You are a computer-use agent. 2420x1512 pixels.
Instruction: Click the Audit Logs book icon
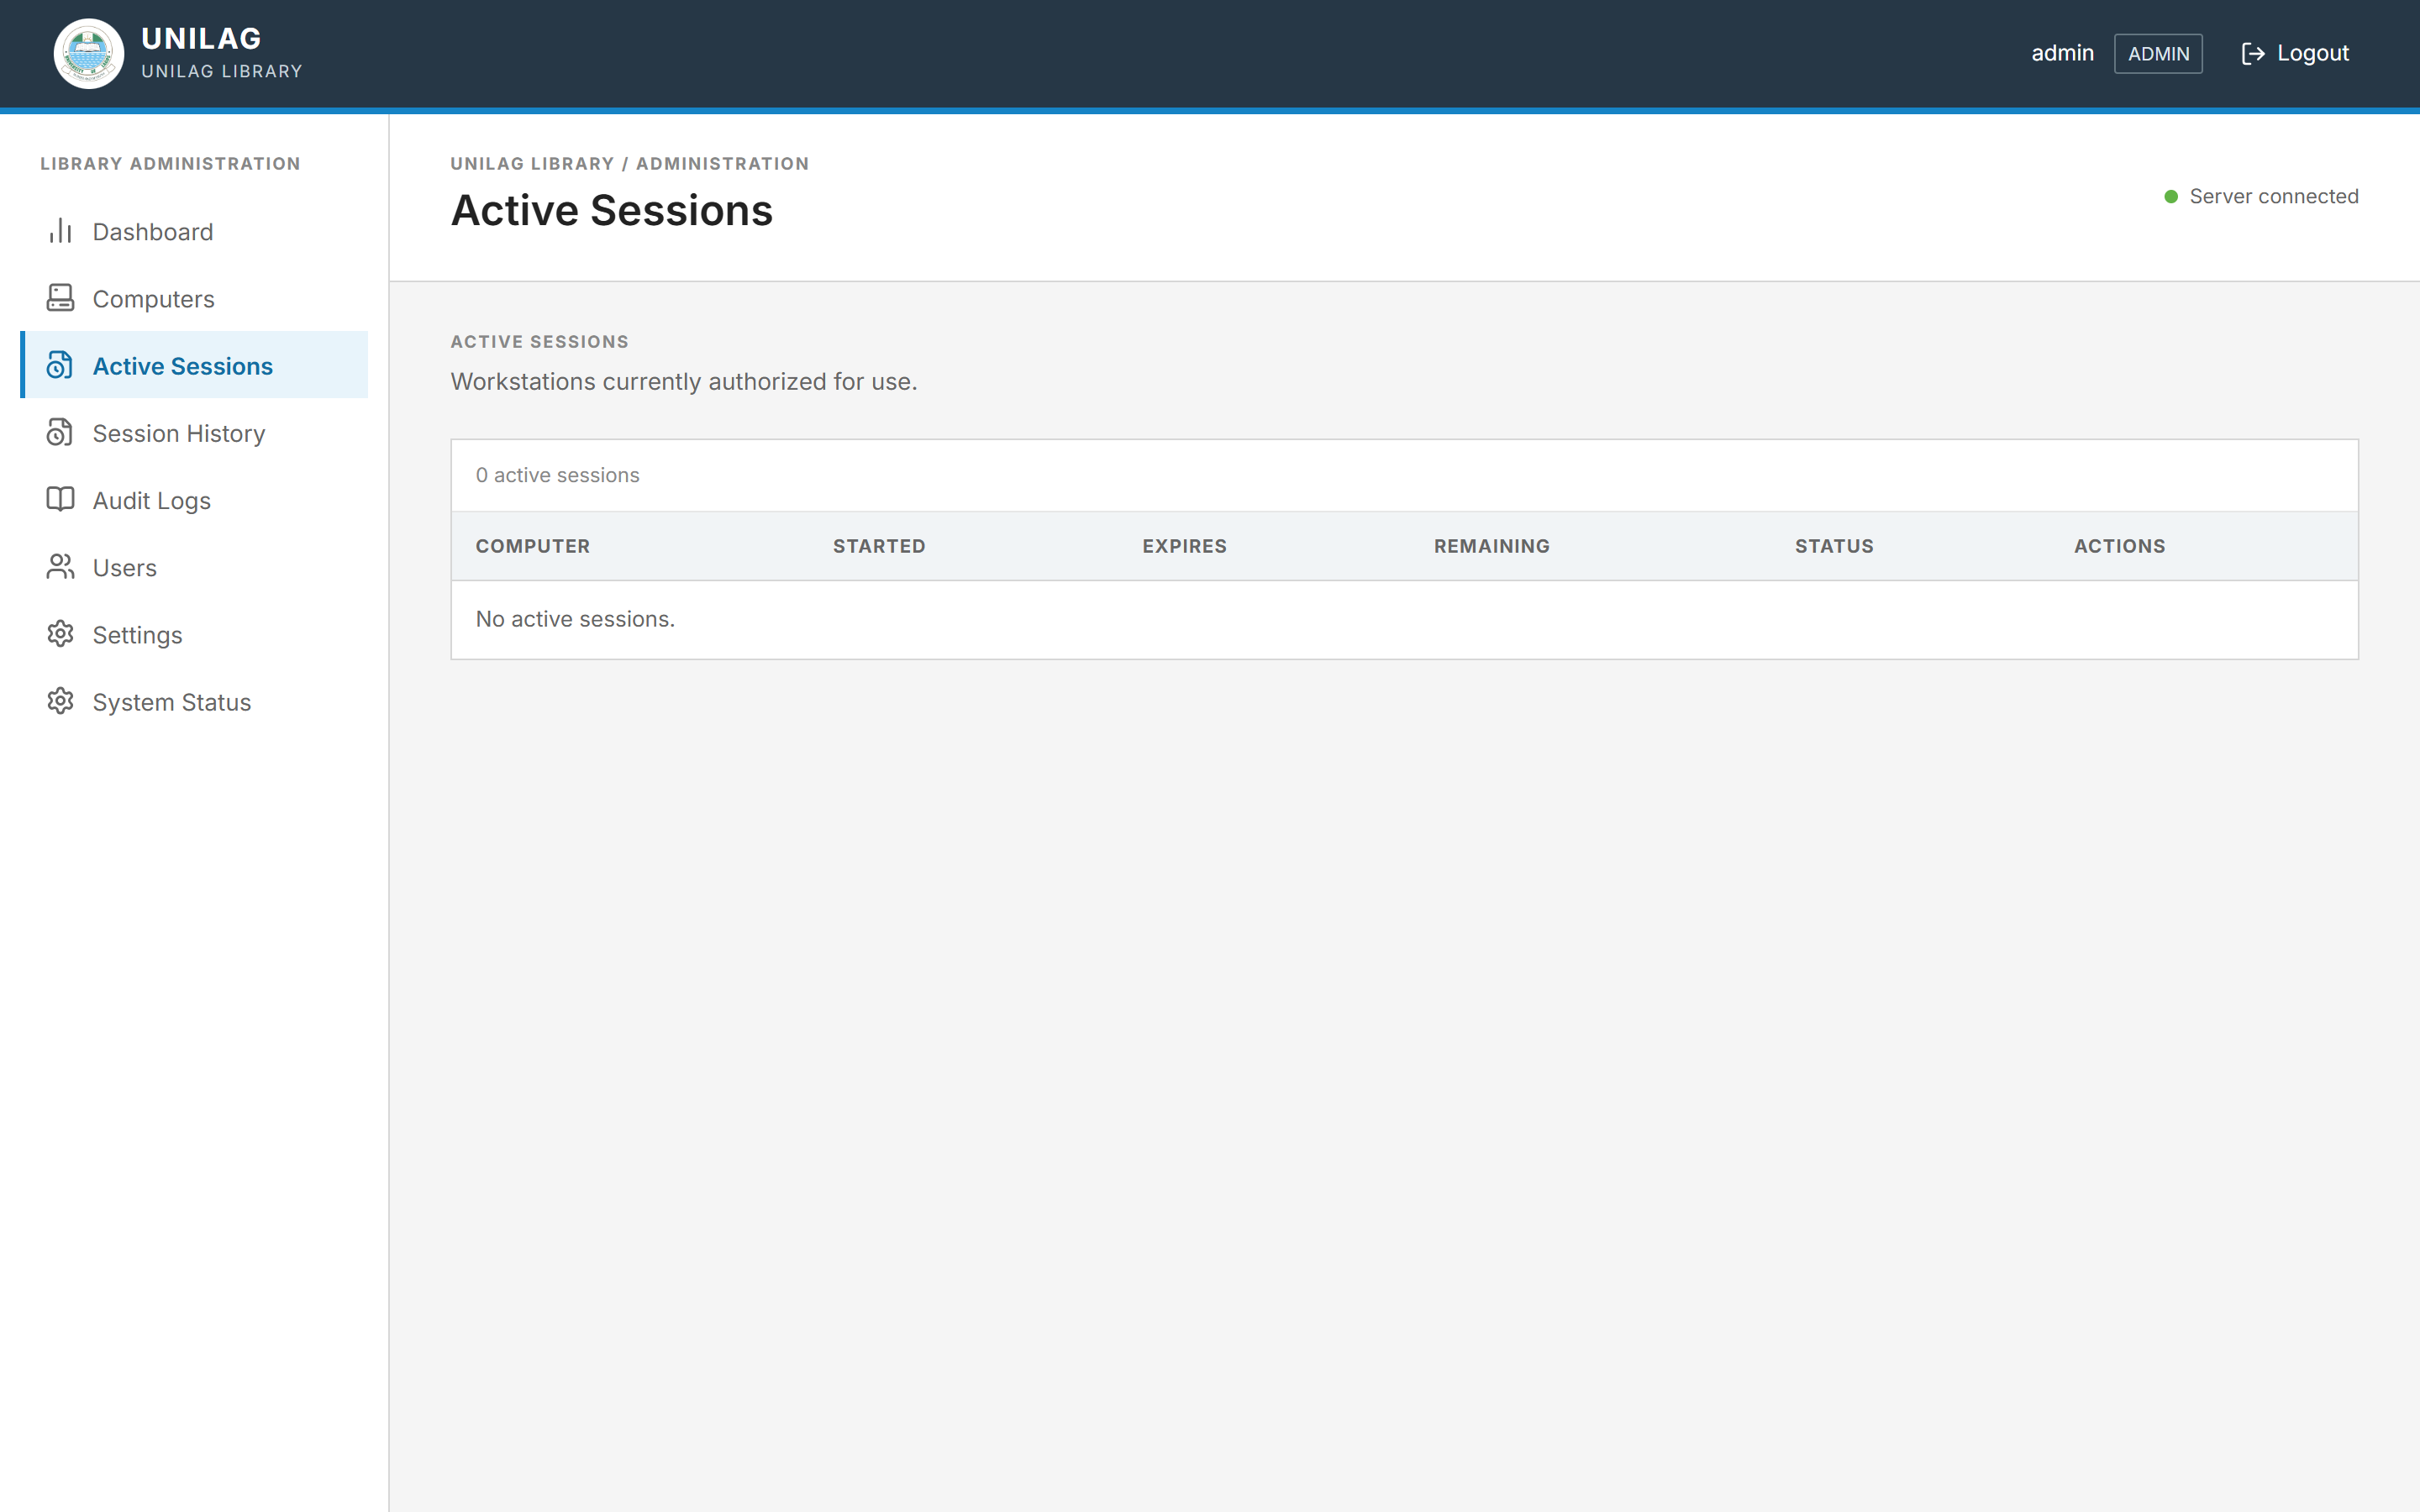[x=60, y=499]
